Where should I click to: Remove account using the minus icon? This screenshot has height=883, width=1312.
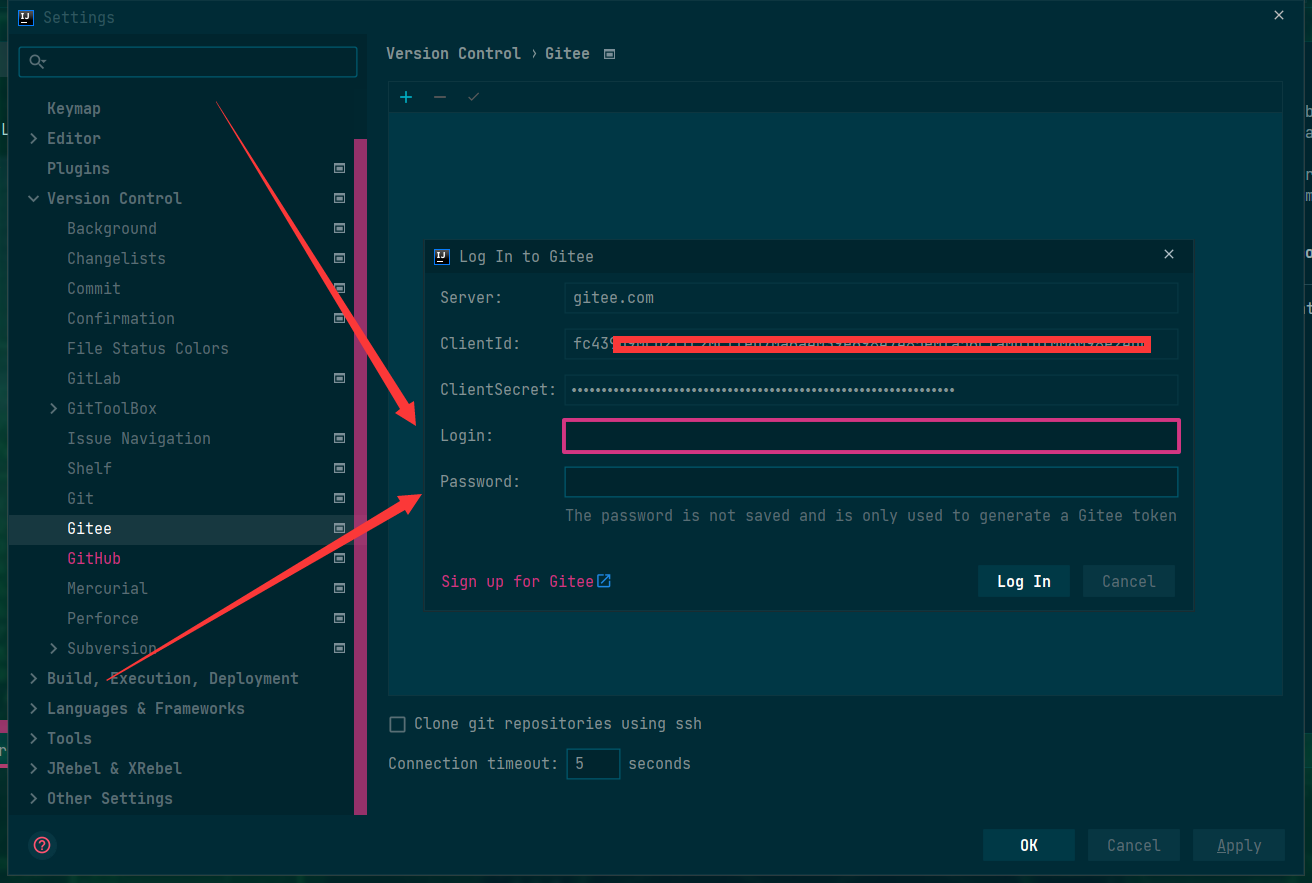point(440,97)
